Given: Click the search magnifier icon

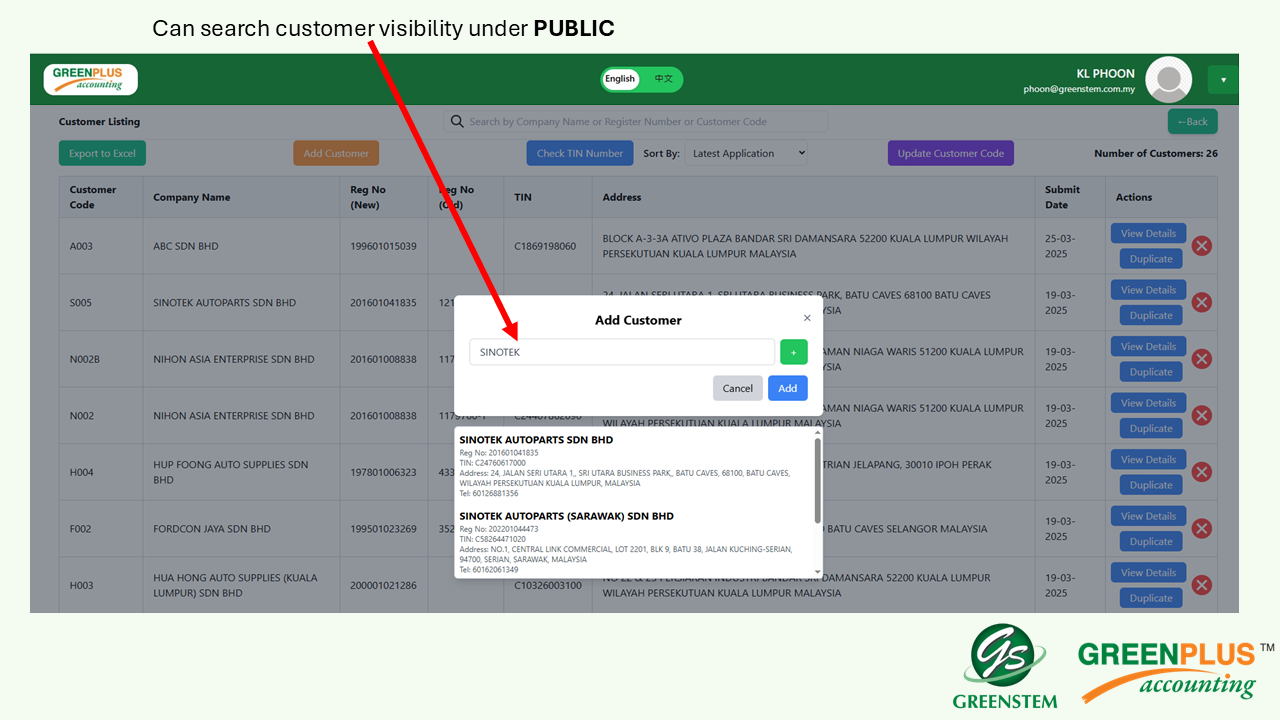Looking at the screenshot, I should click(458, 122).
